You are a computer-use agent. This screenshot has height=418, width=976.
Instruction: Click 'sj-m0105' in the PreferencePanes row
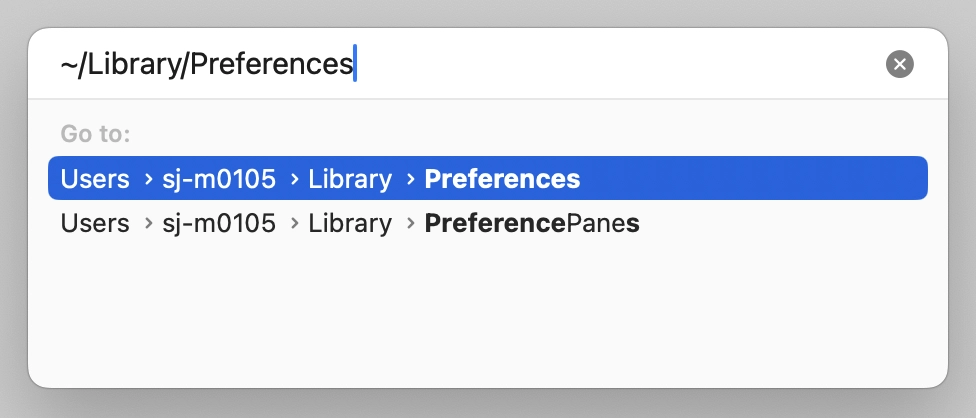point(218,224)
